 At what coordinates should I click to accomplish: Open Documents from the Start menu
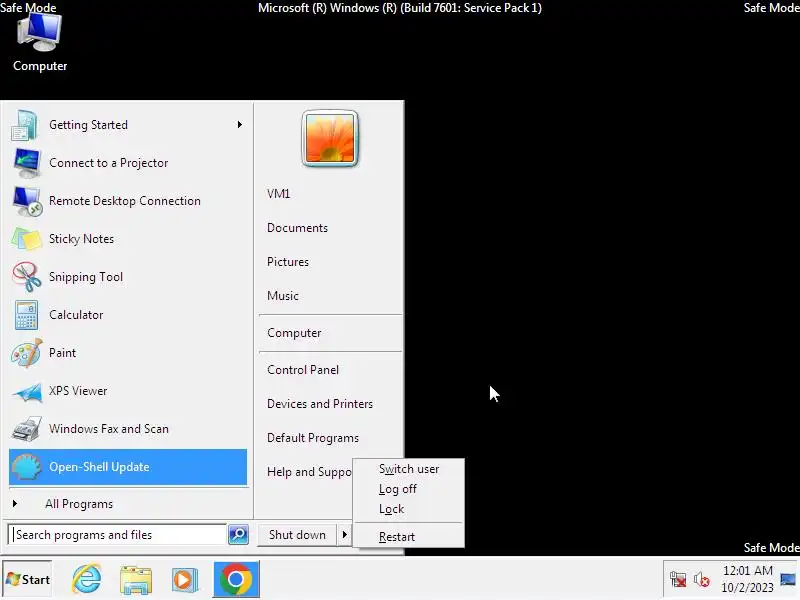[x=297, y=228]
